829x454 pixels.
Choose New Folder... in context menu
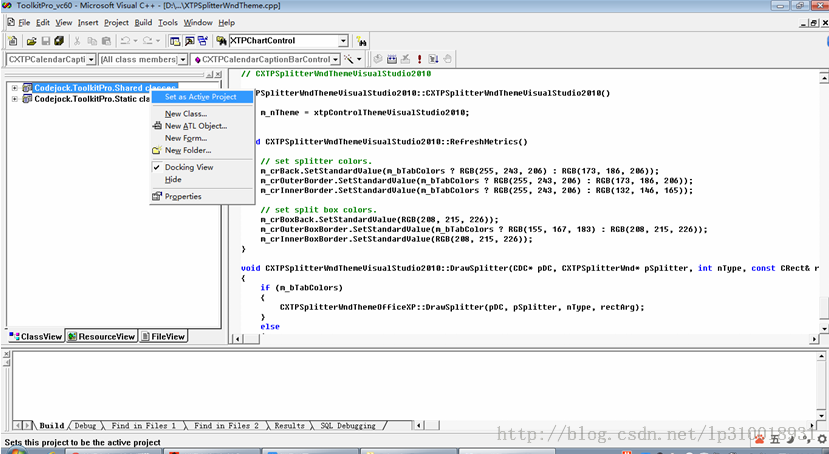coord(202,150)
